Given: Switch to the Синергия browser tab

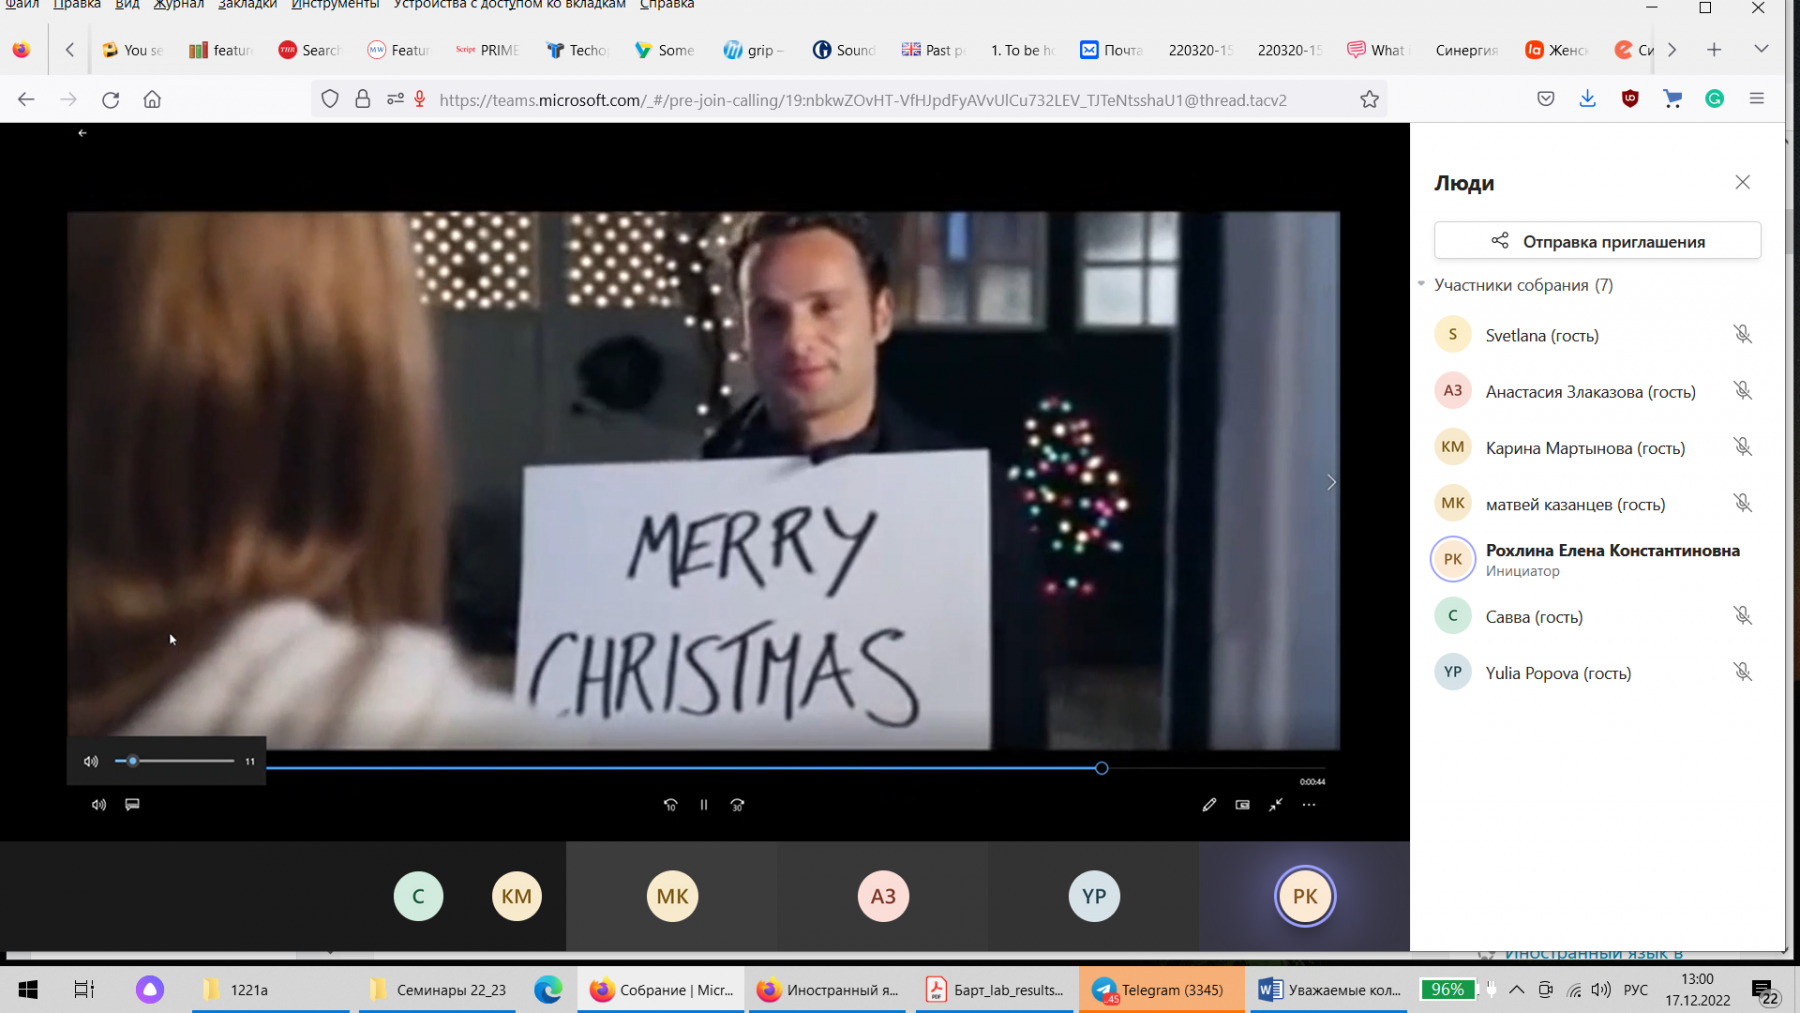Looking at the screenshot, I should coord(1466,50).
